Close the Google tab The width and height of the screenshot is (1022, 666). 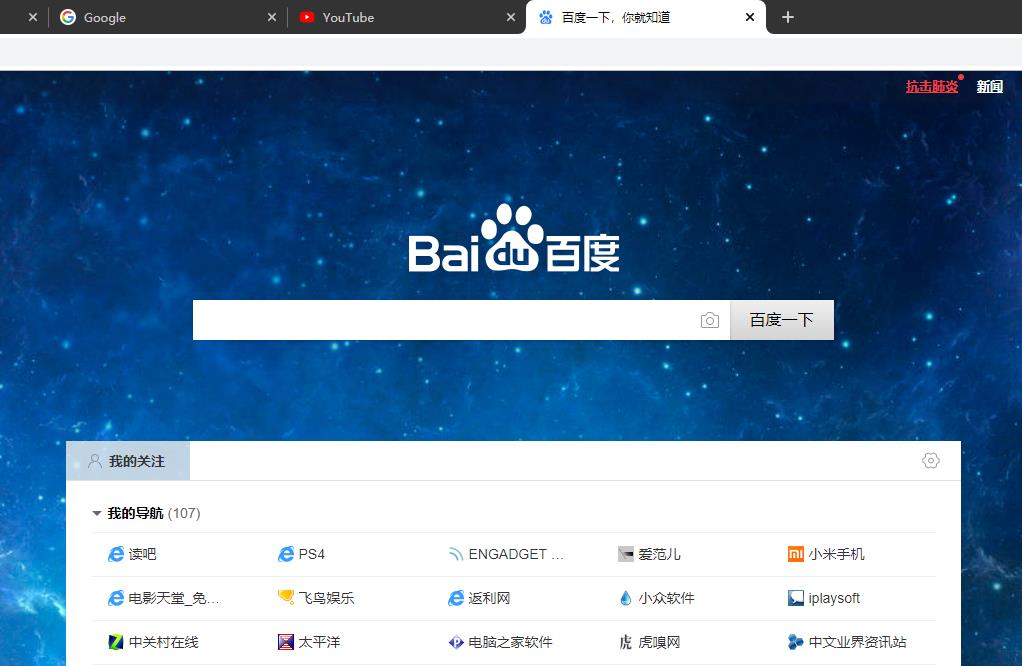pos(272,17)
